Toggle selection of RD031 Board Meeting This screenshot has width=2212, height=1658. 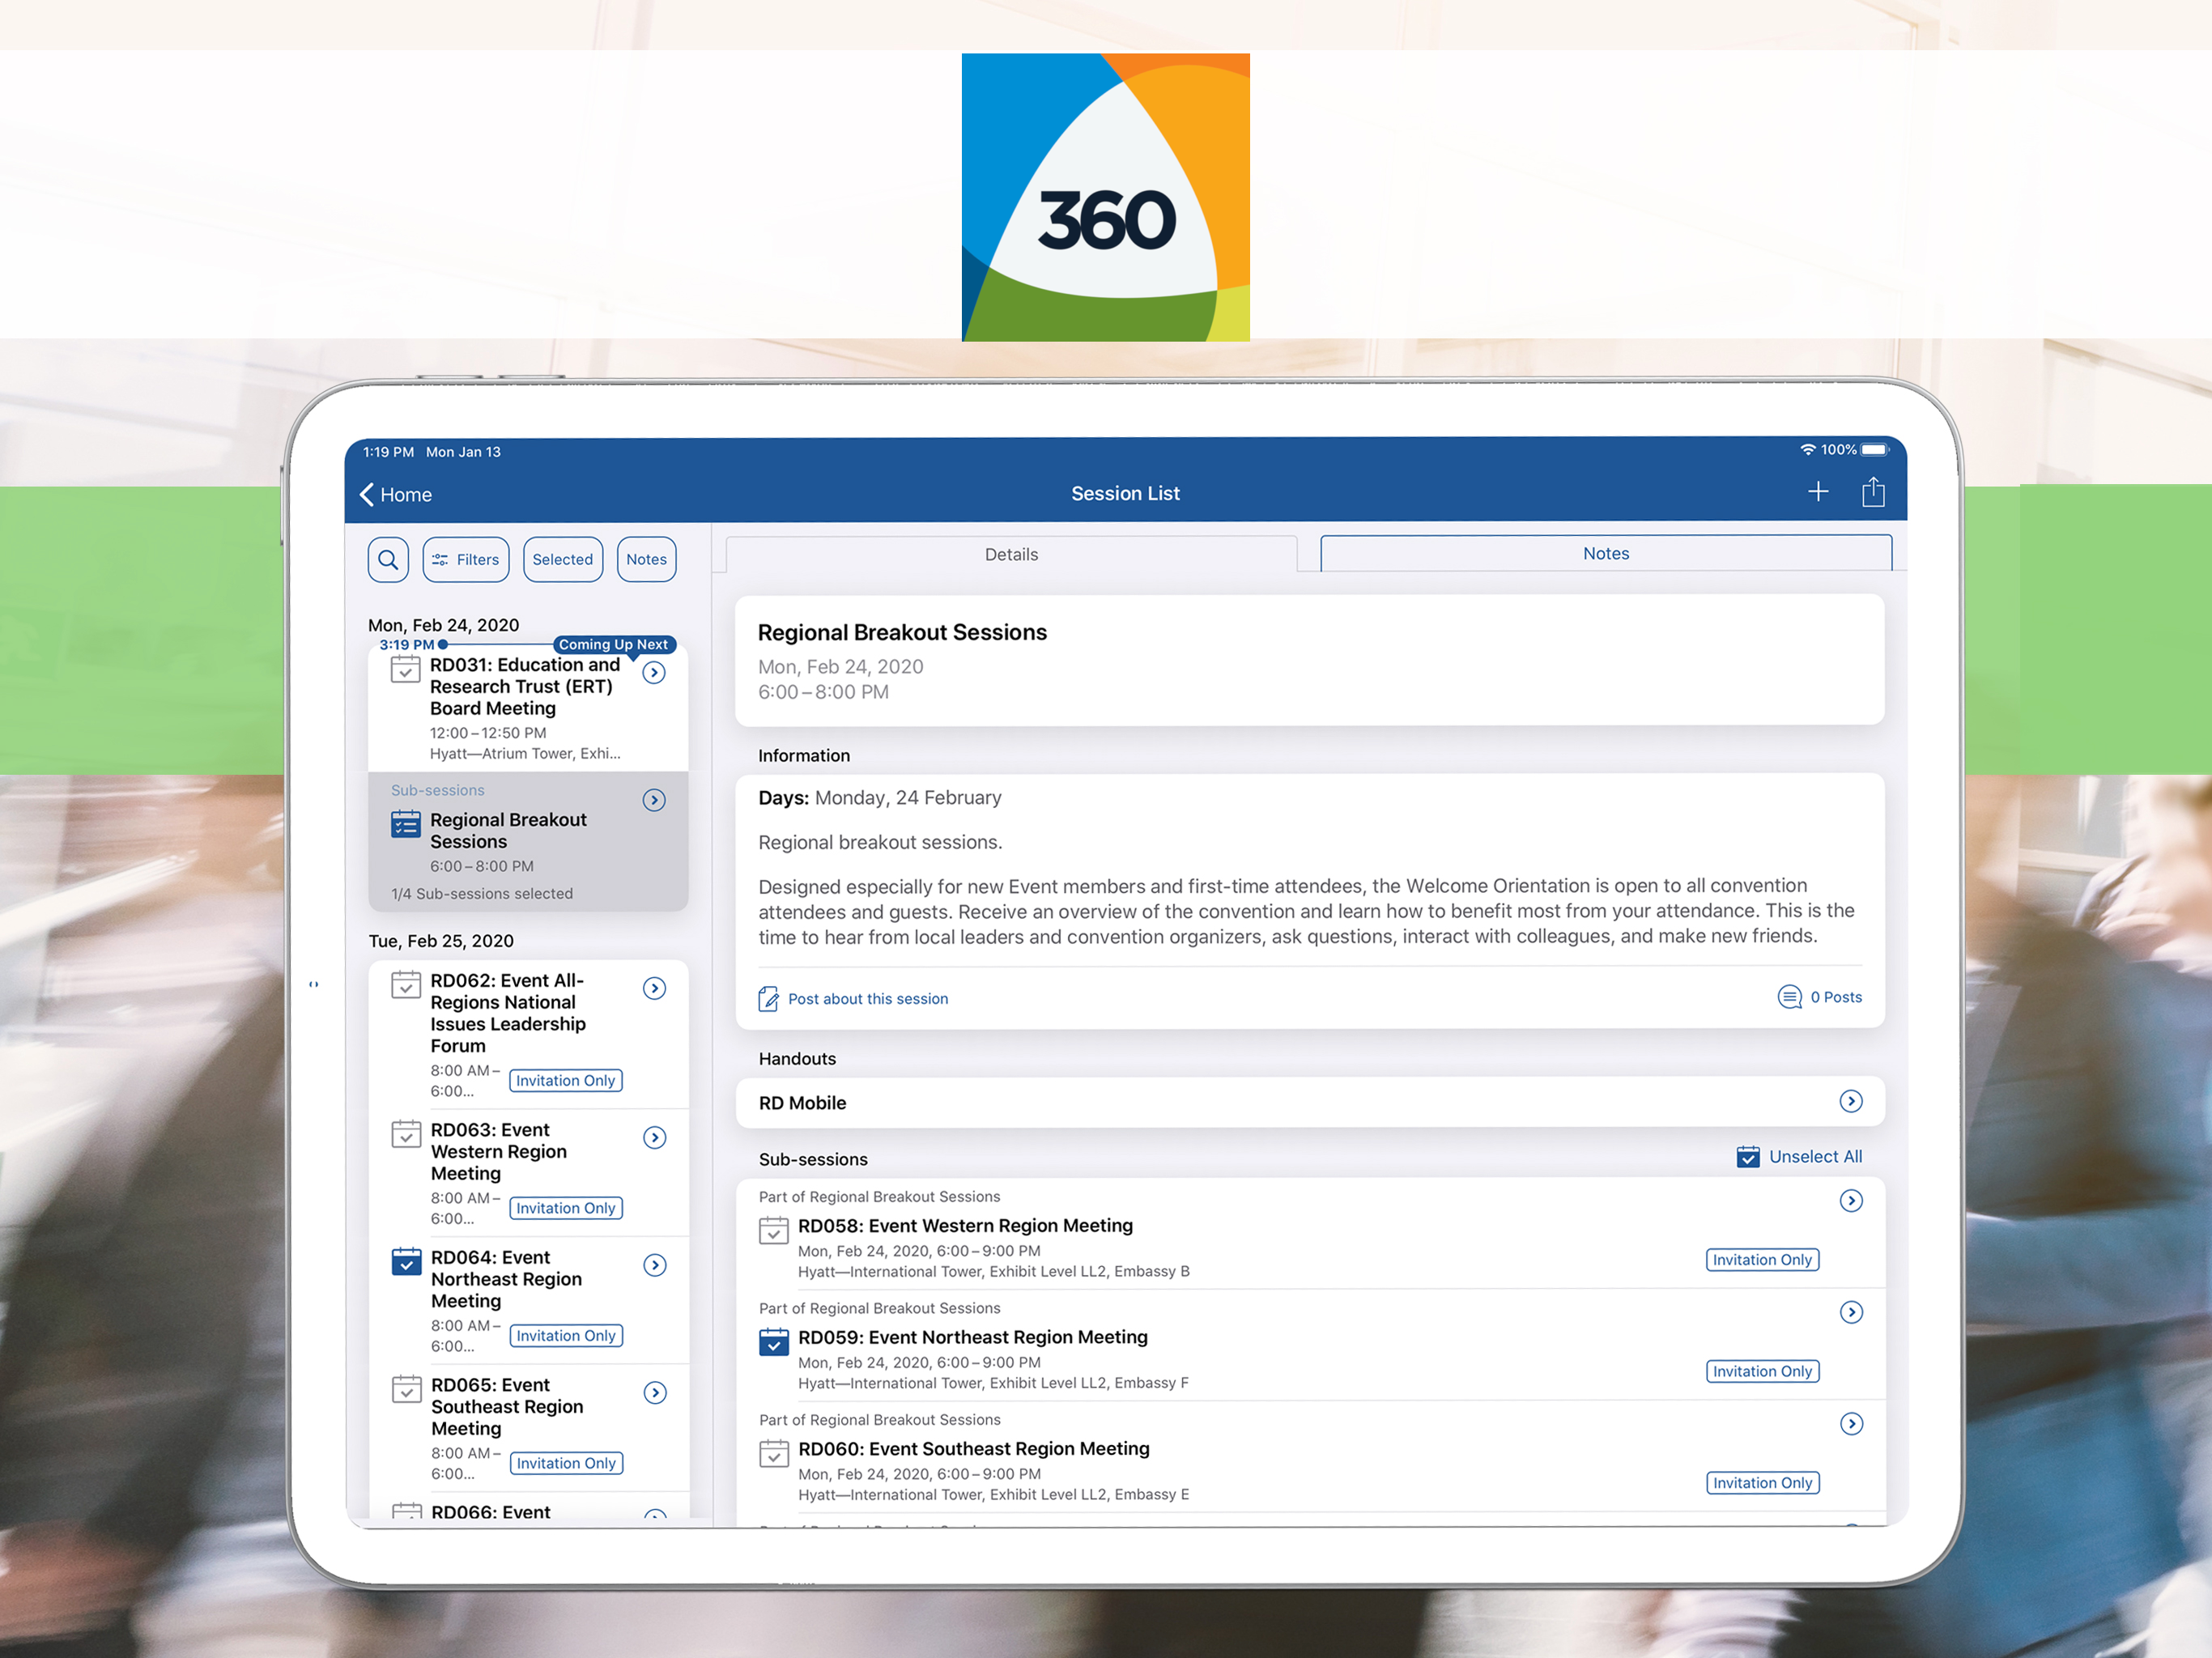[x=405, y=669]
